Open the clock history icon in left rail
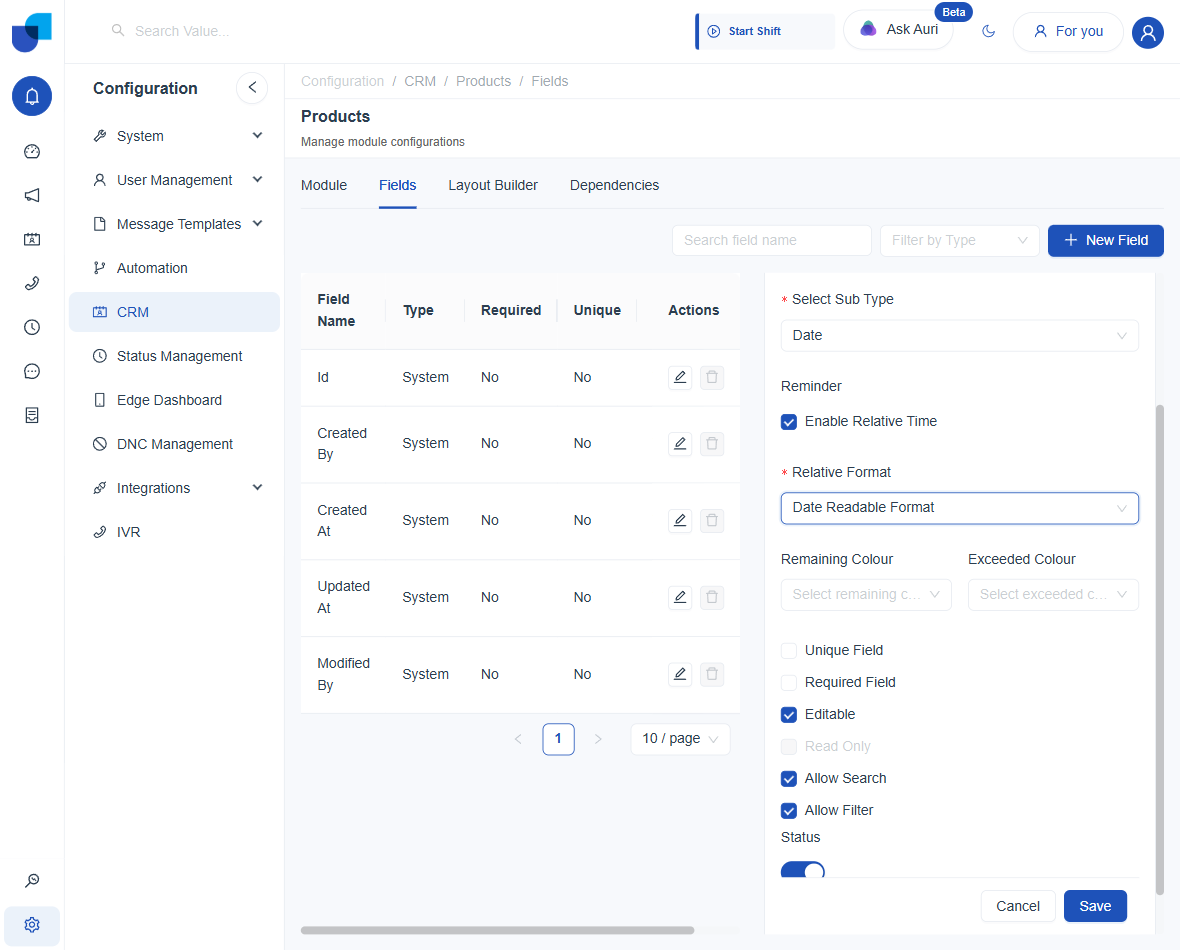This screenshot has height=950, width=1180. [32, 327]
